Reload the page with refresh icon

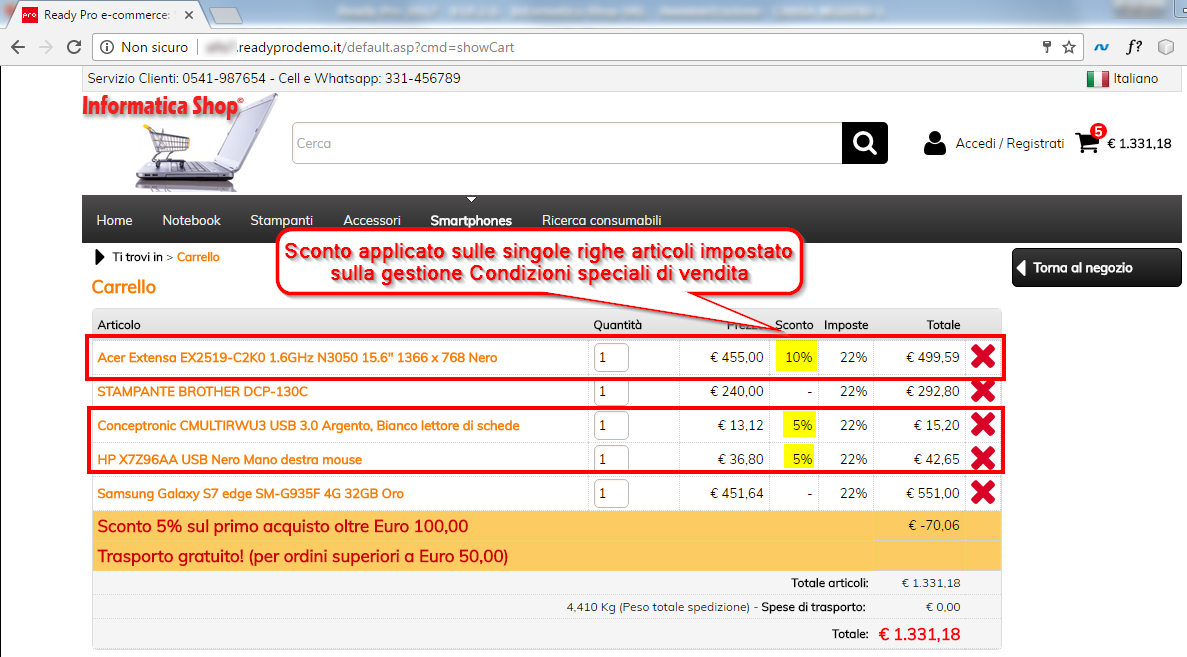(x=74, y=47)
